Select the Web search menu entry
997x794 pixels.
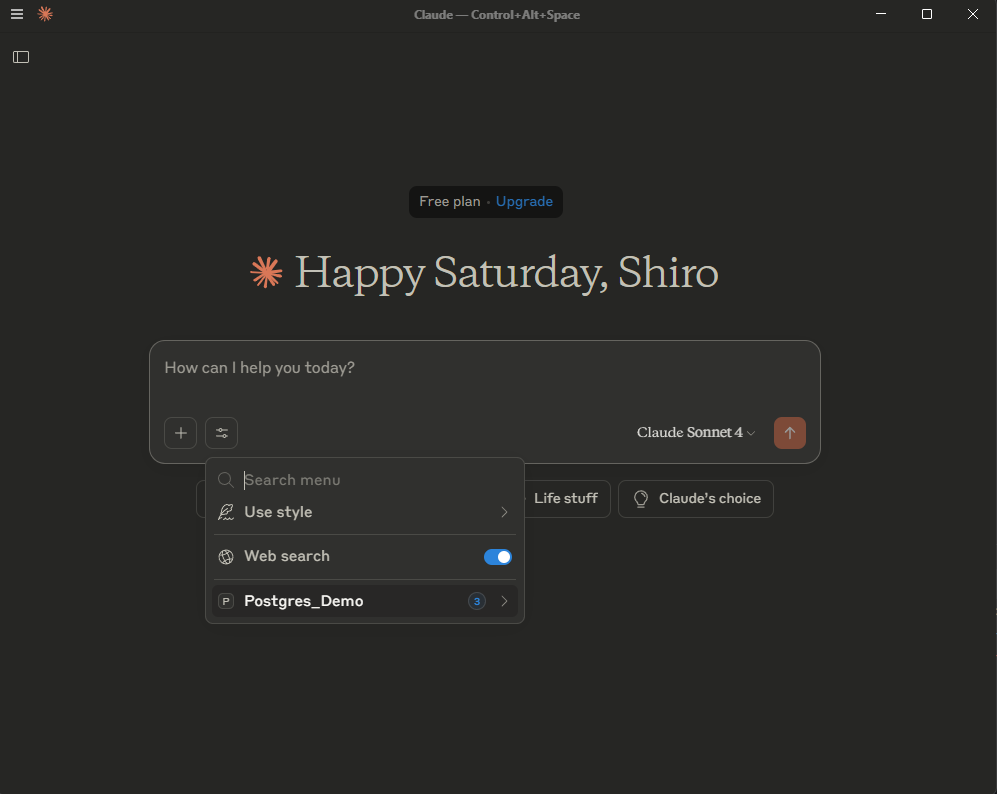pos(365,557)
